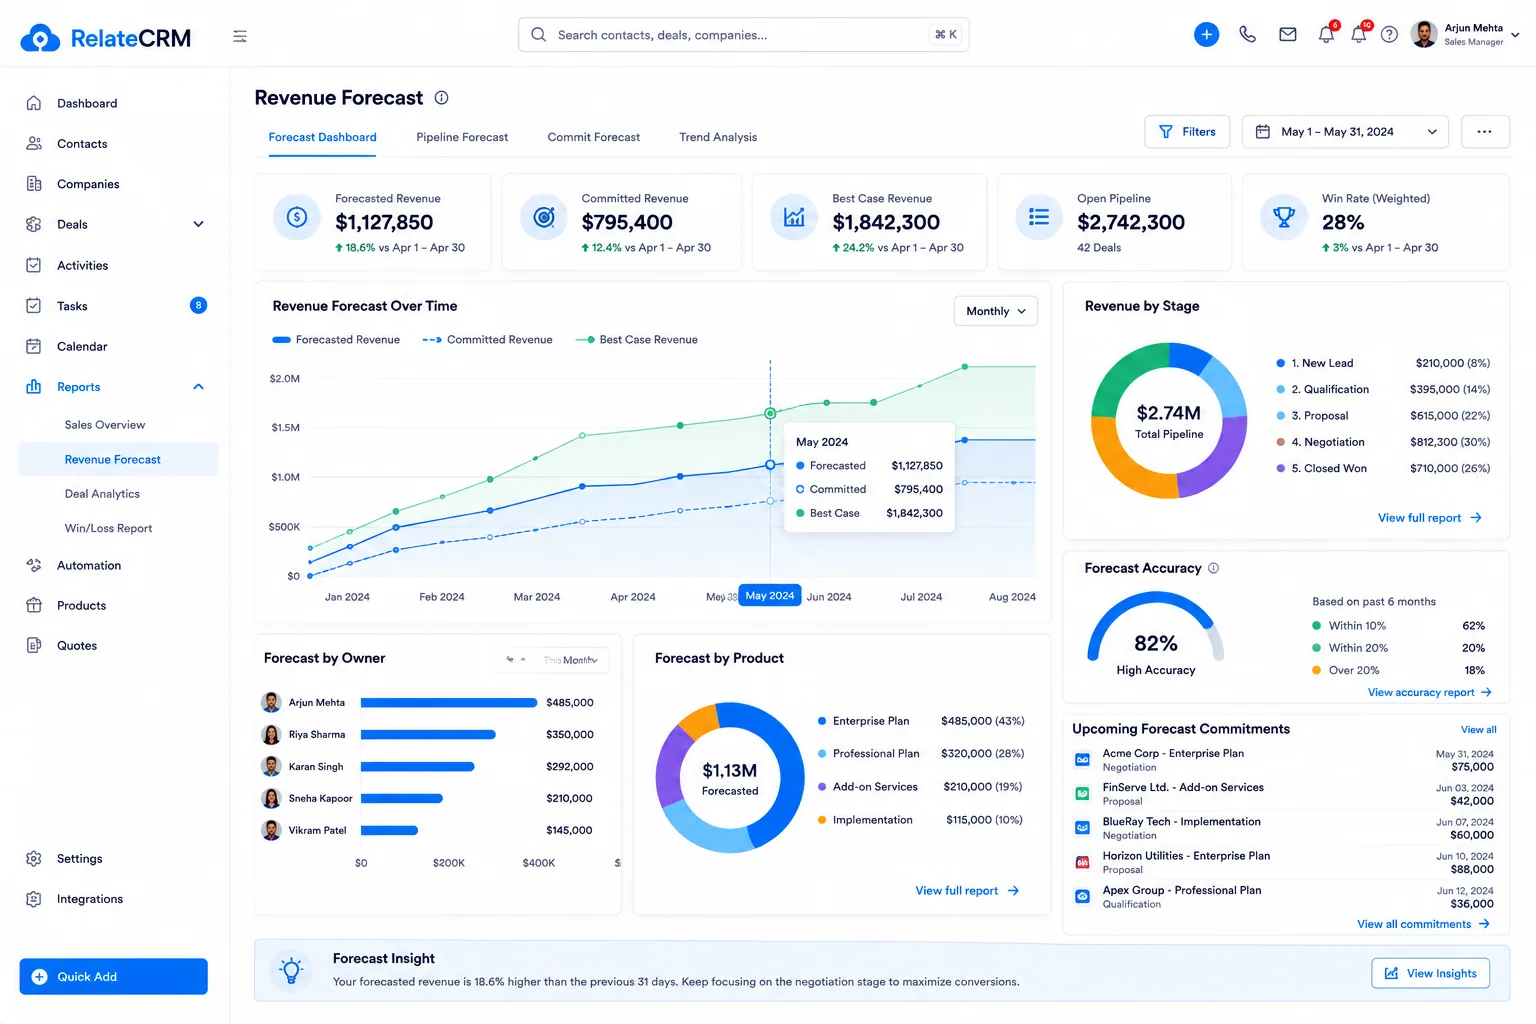1536x1024 pixels.
Task: Open View accuracy report link
Action: 1429,692
